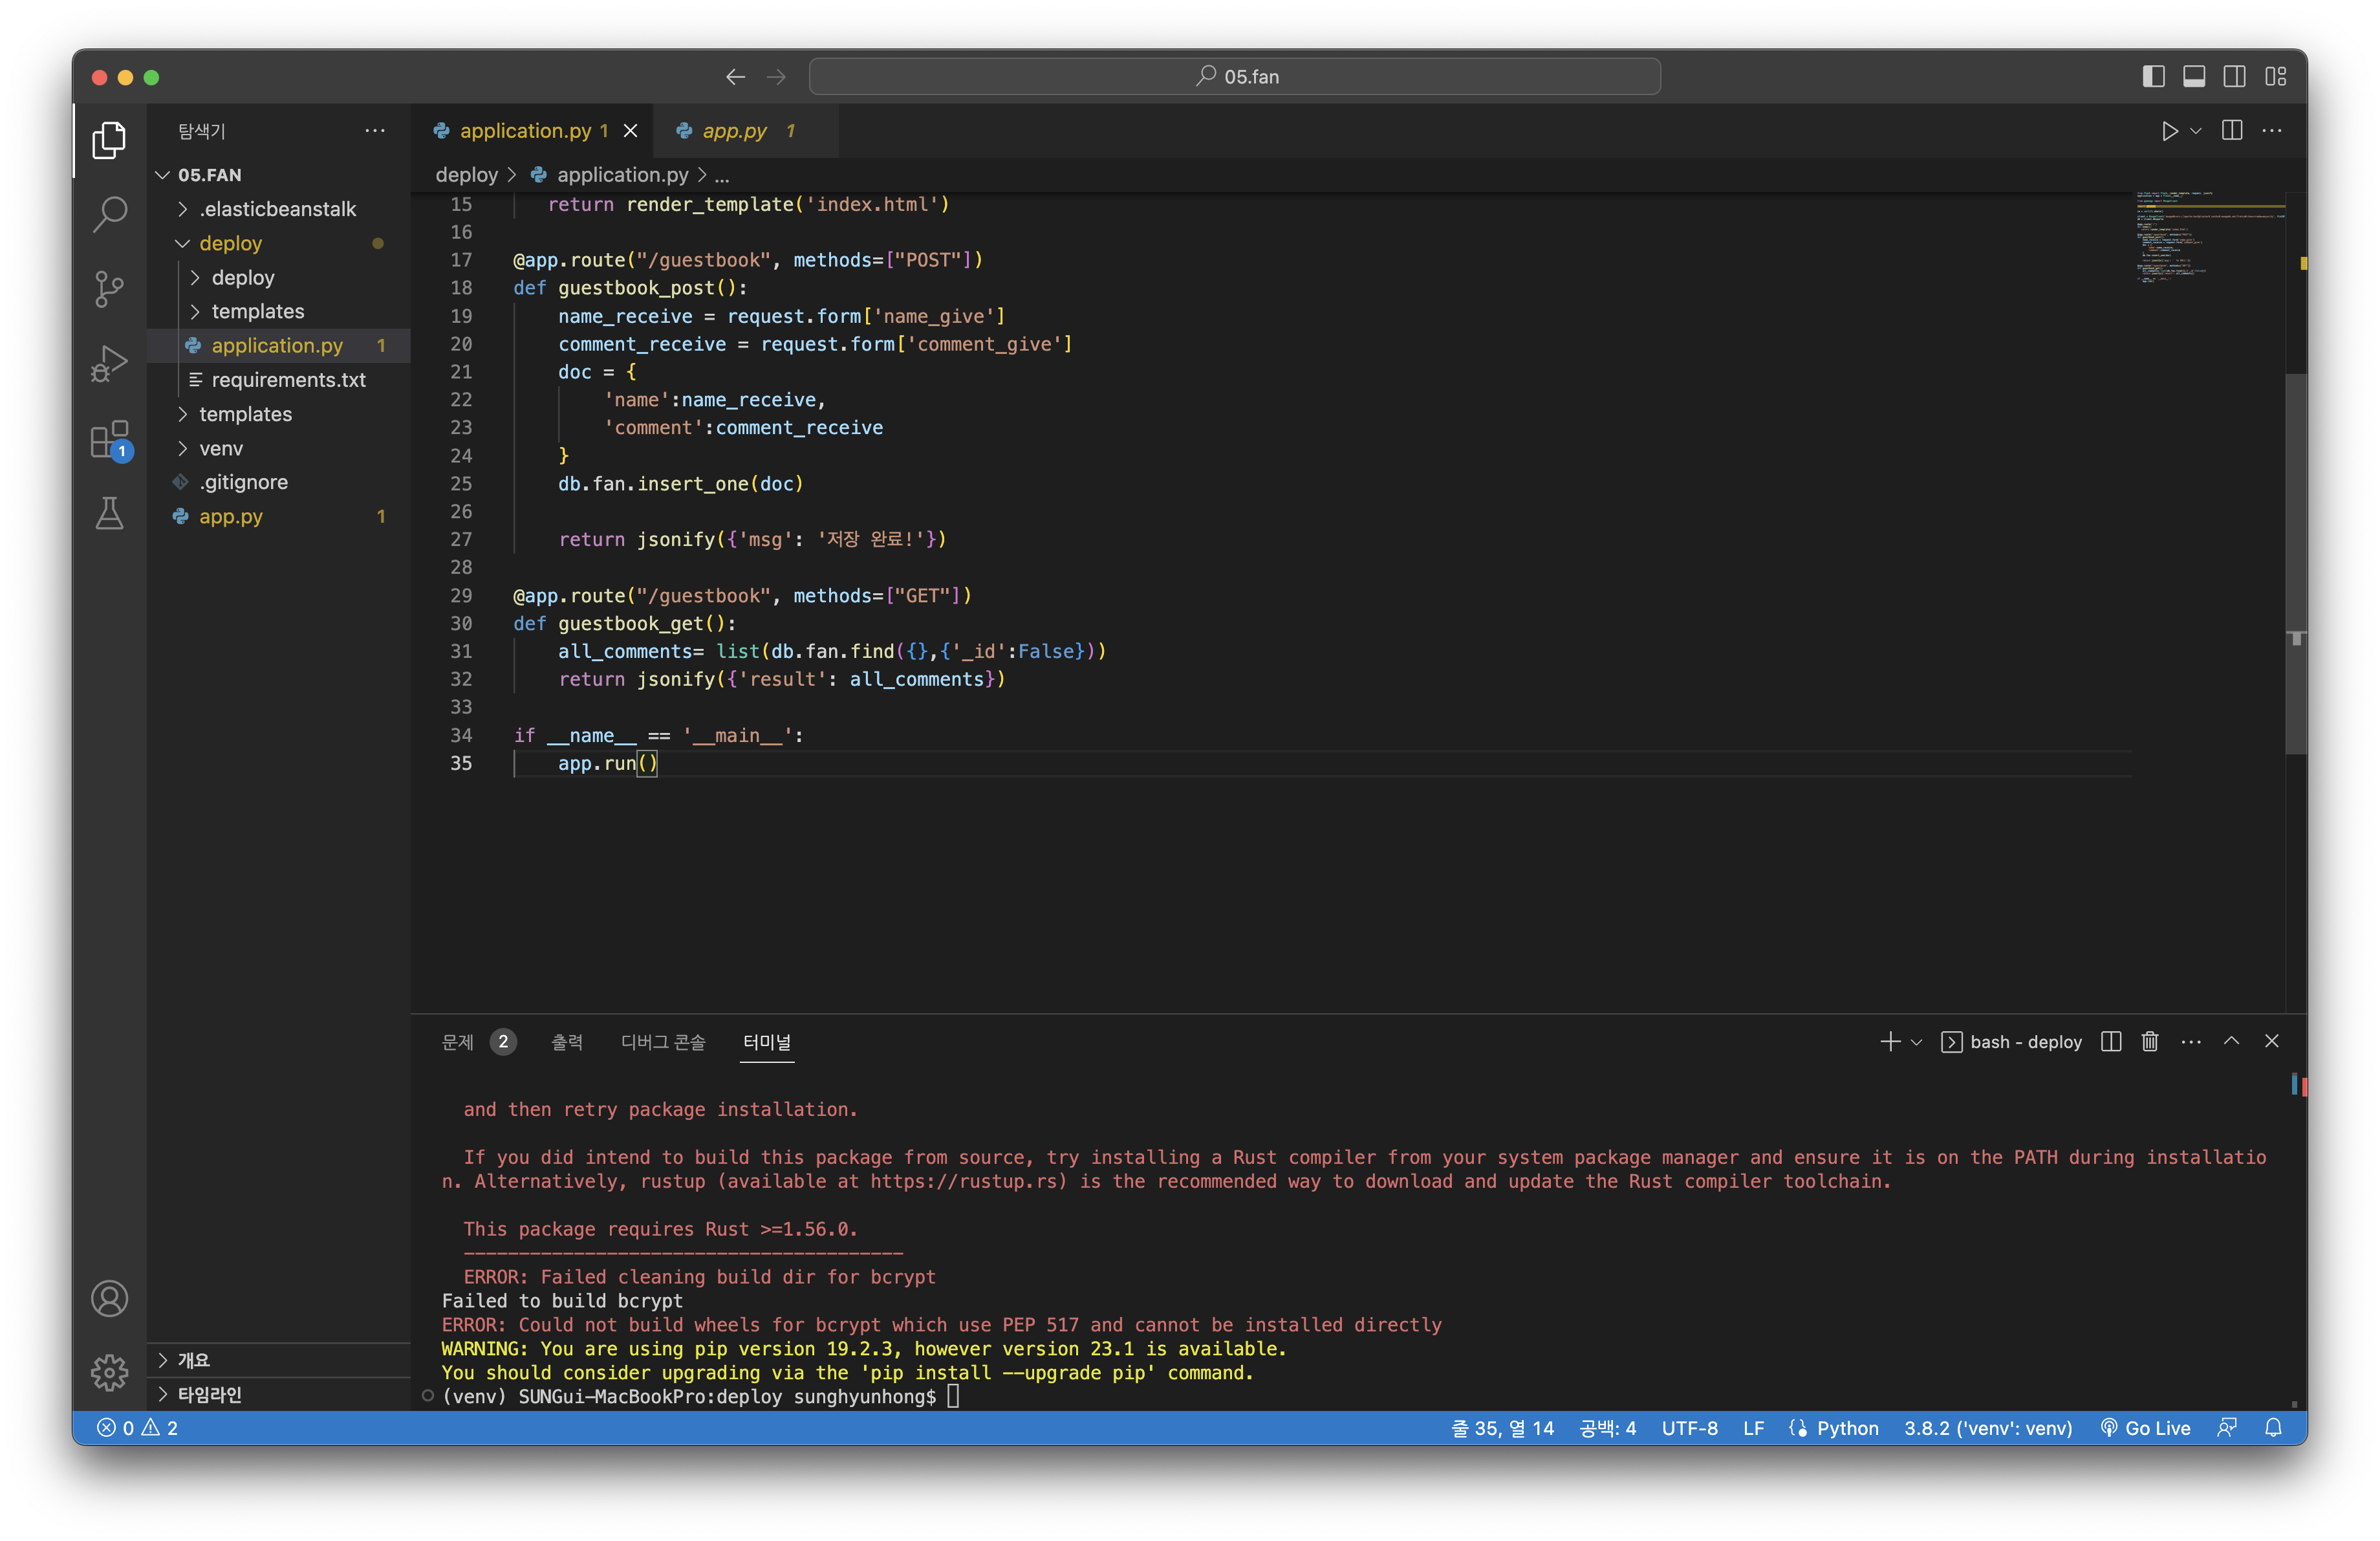Click the code minimap preview

tap(2210, 237)
